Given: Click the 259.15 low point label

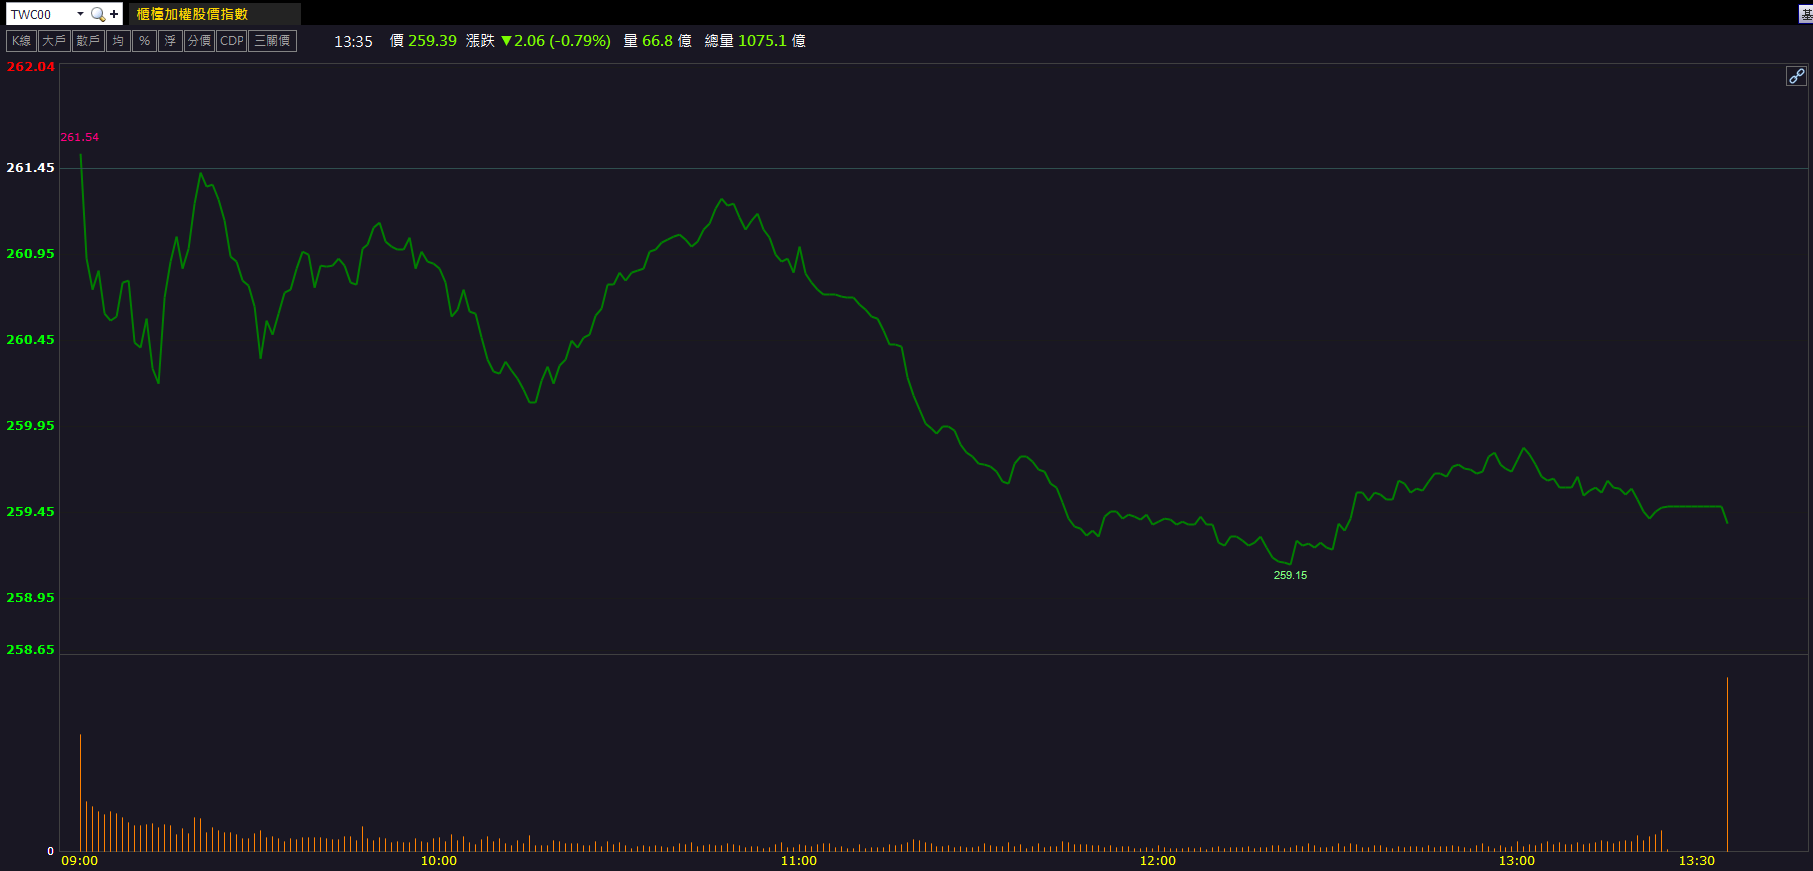Looking at the screenshot, I should [1290, 575].
